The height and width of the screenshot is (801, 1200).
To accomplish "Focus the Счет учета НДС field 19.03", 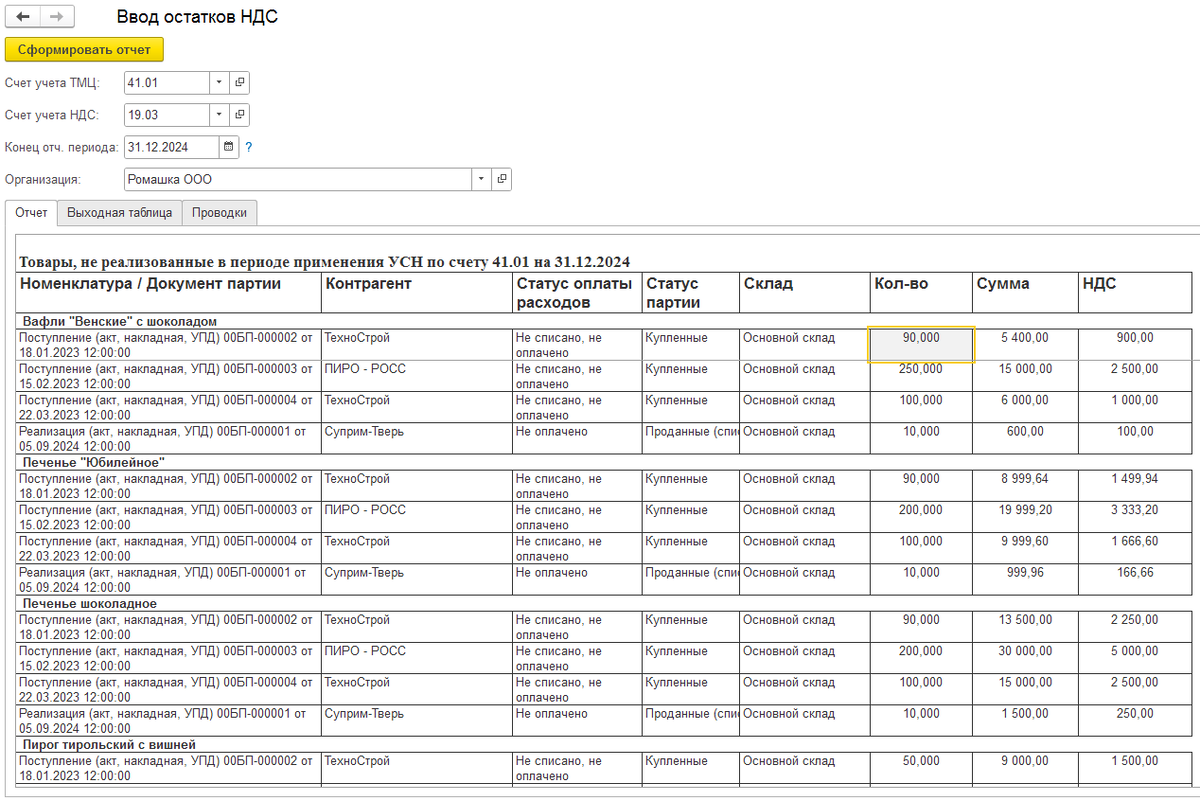I will (x=167, y=115).
